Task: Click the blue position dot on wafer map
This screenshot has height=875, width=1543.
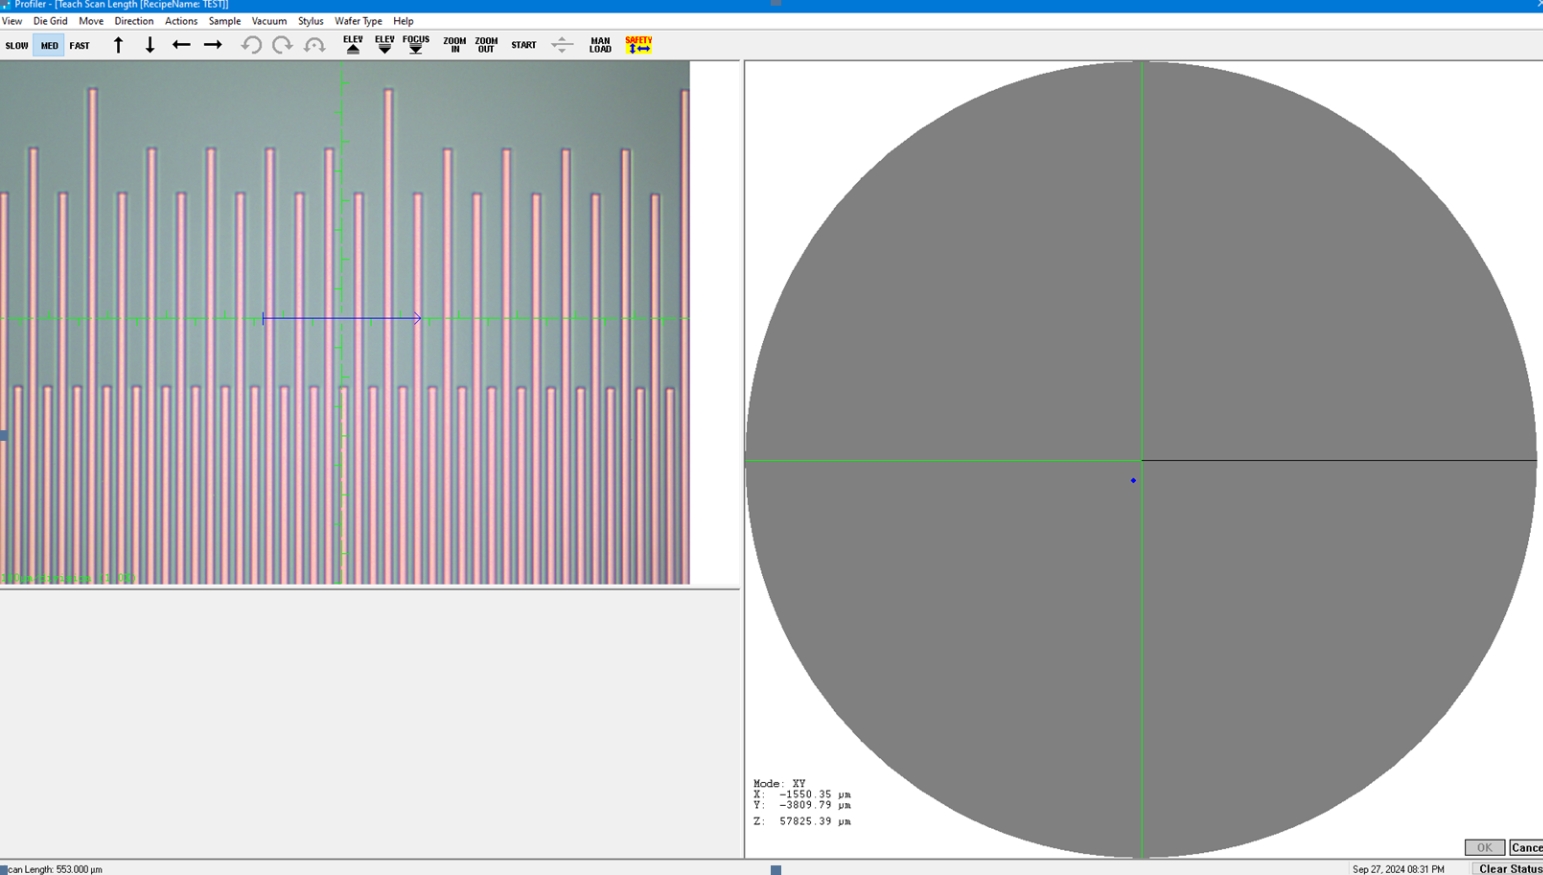Action: pyautogui.click(x=1133, y=481)
